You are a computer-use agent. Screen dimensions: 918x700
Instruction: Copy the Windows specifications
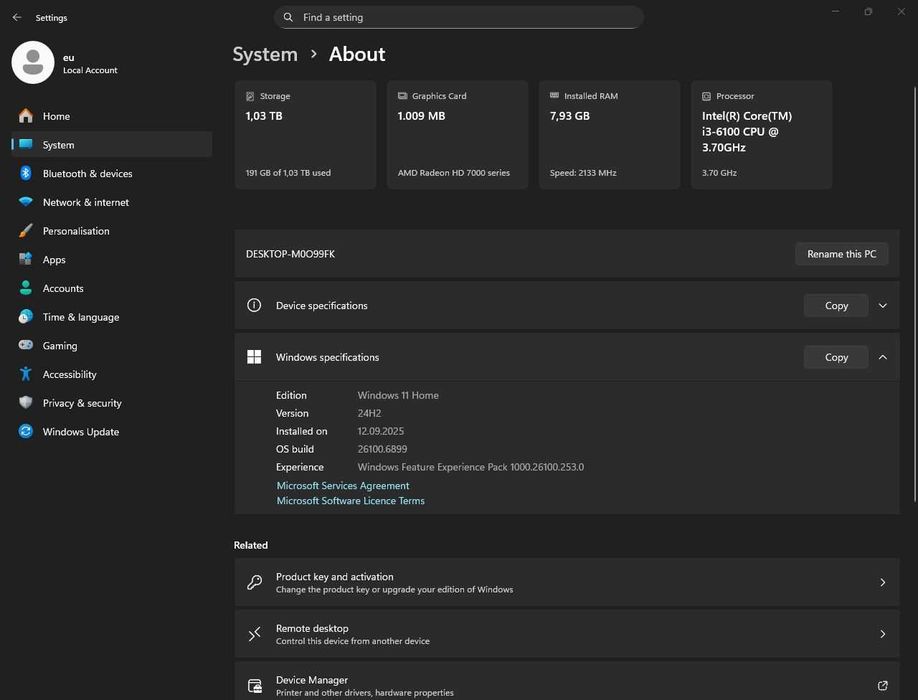coord(836,357)
